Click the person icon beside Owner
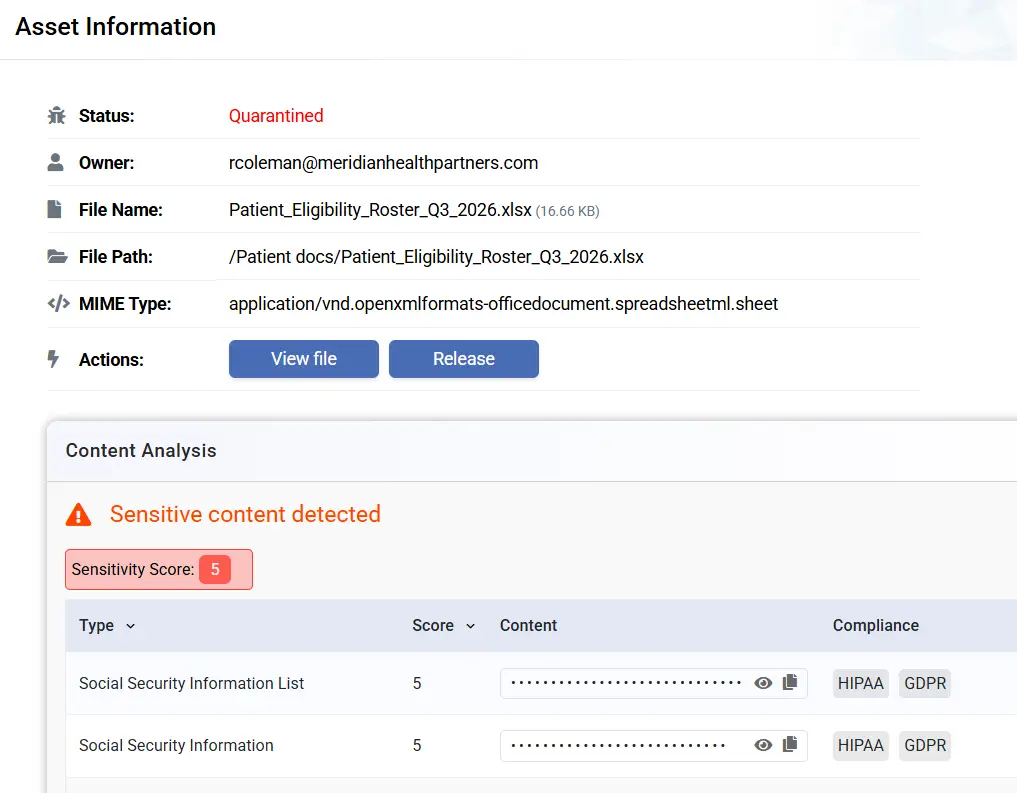Viewport: 1017px width, 793px height. [56, 162]
